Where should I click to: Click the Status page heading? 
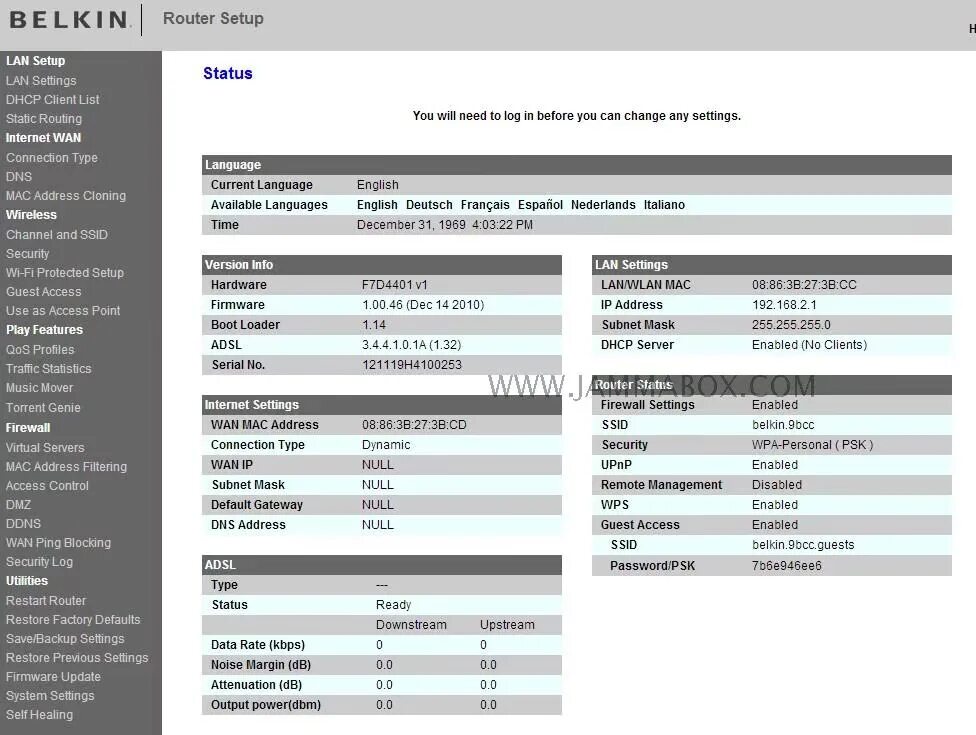[x=228, y=73]
